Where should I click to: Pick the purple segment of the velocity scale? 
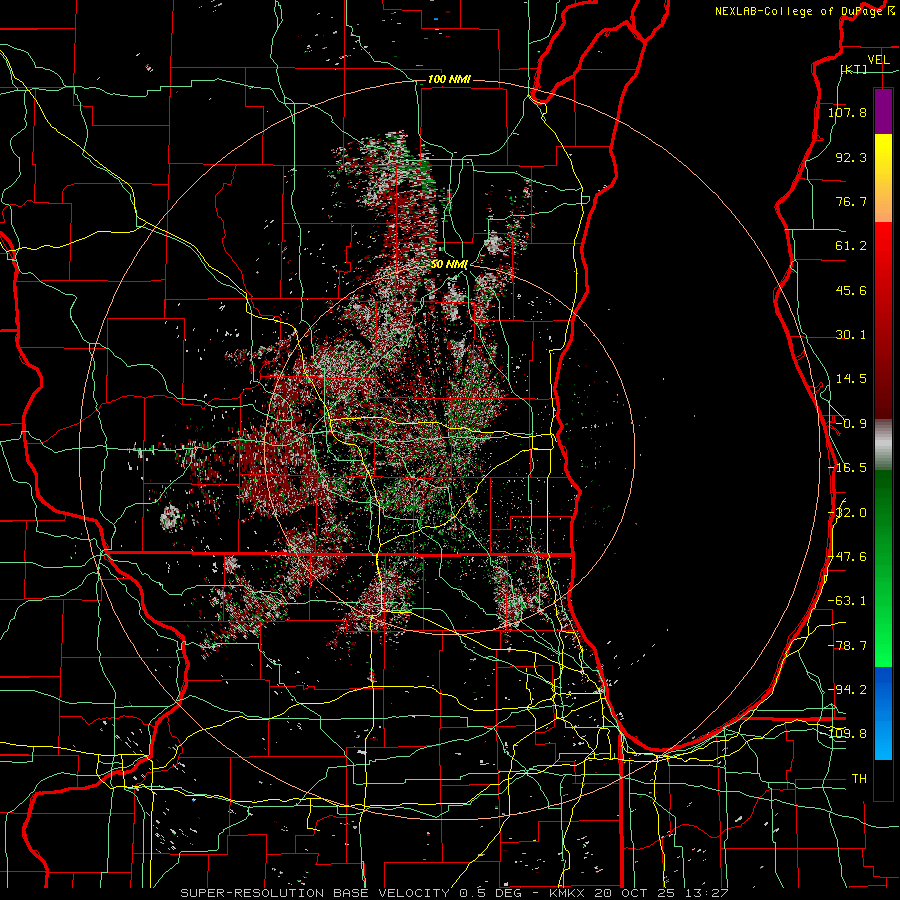(883, 111)
